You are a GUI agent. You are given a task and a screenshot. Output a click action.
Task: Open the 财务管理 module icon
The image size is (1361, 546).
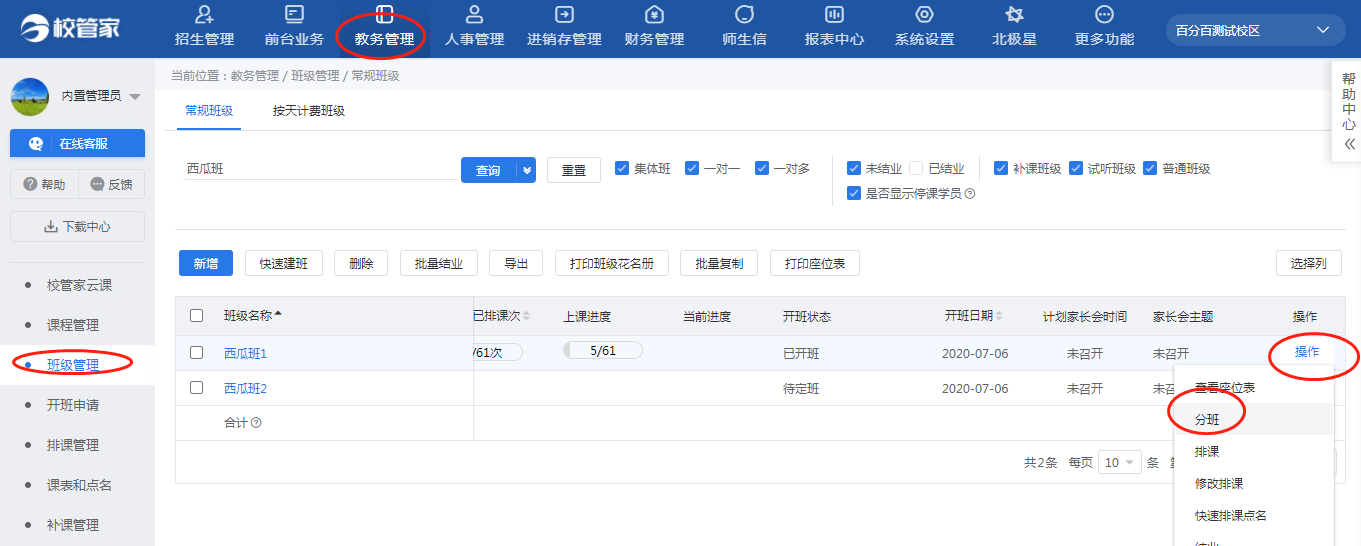[654, 15]
